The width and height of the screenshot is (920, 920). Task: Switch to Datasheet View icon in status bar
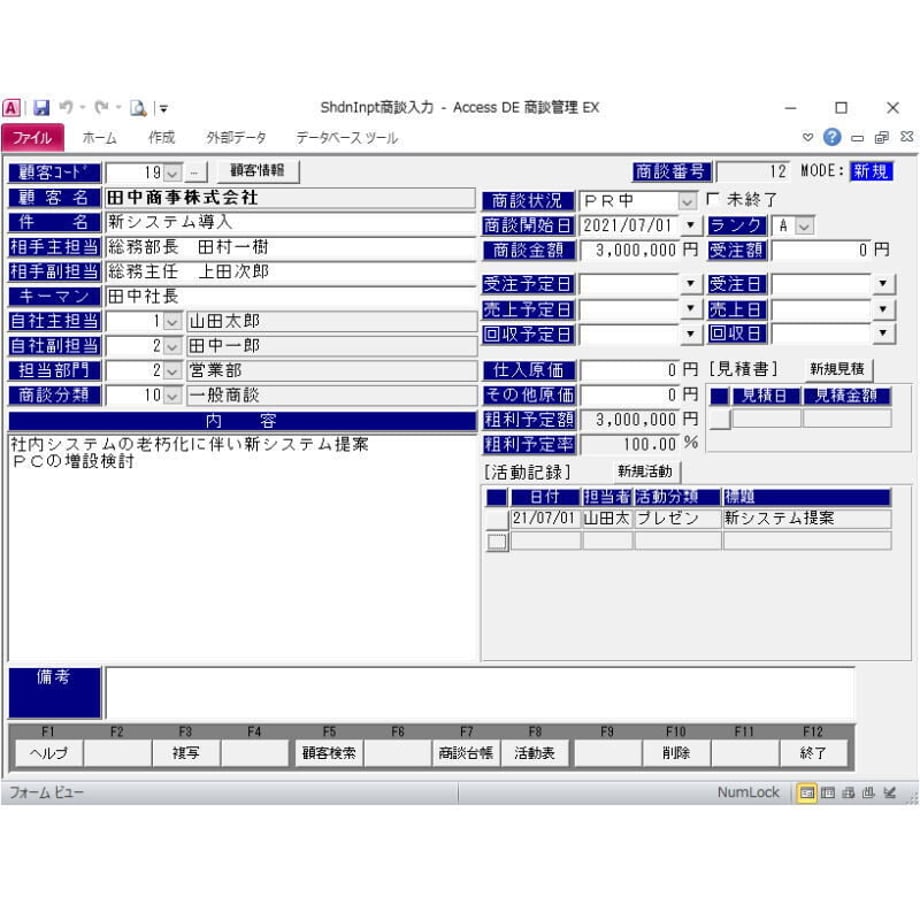[828, 793]
